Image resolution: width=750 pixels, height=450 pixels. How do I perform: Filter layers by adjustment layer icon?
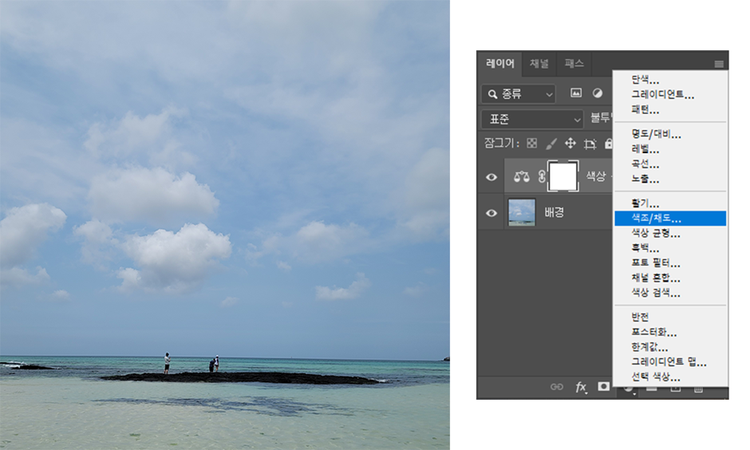597,93
